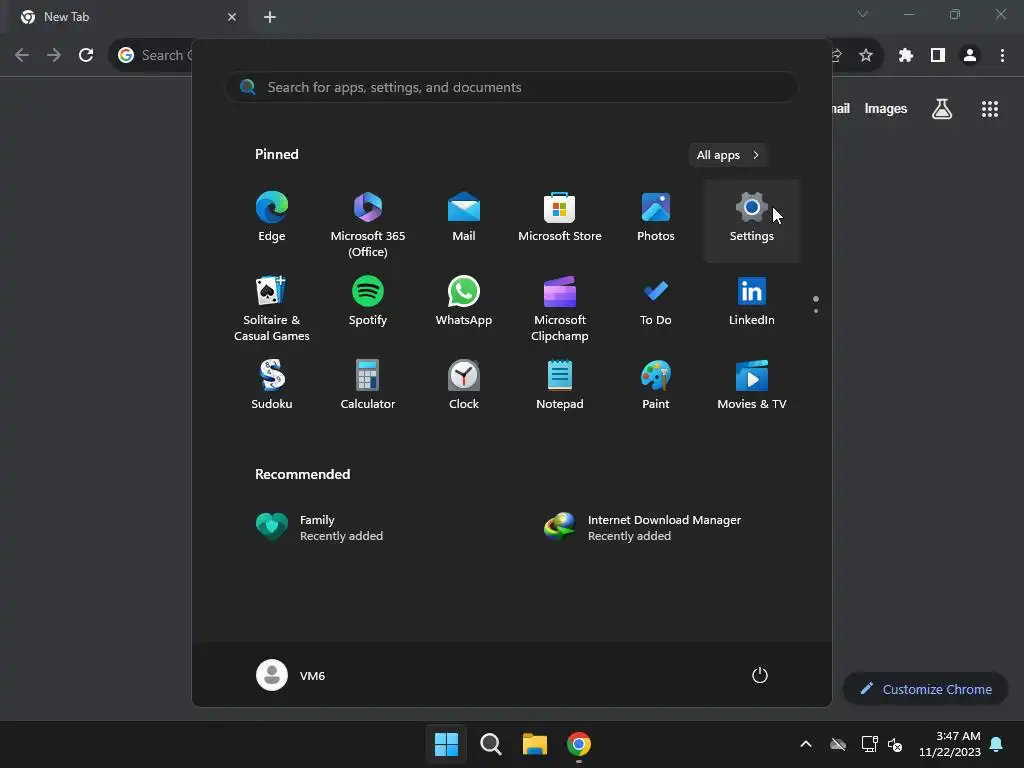The width and height of the screenshot is (1024, 768).
Task: Open the Sudoku game
Action: [x=272, y=385]
